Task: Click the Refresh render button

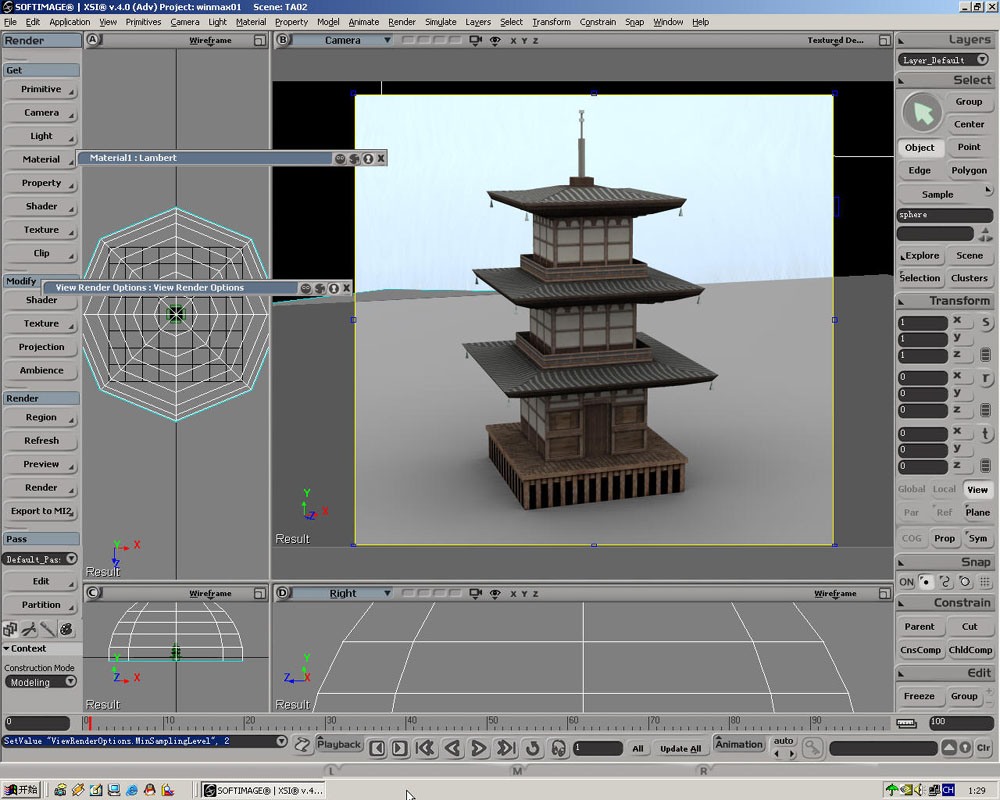Action: coord(41,441)
